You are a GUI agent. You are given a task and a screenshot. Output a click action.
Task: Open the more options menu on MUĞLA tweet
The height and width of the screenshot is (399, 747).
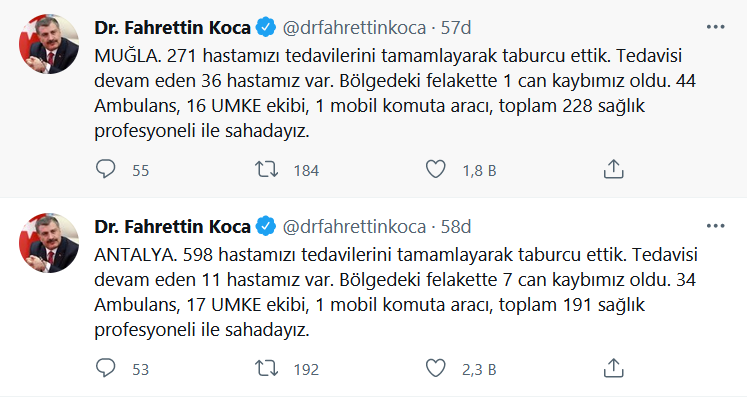[x=715, y=27]
